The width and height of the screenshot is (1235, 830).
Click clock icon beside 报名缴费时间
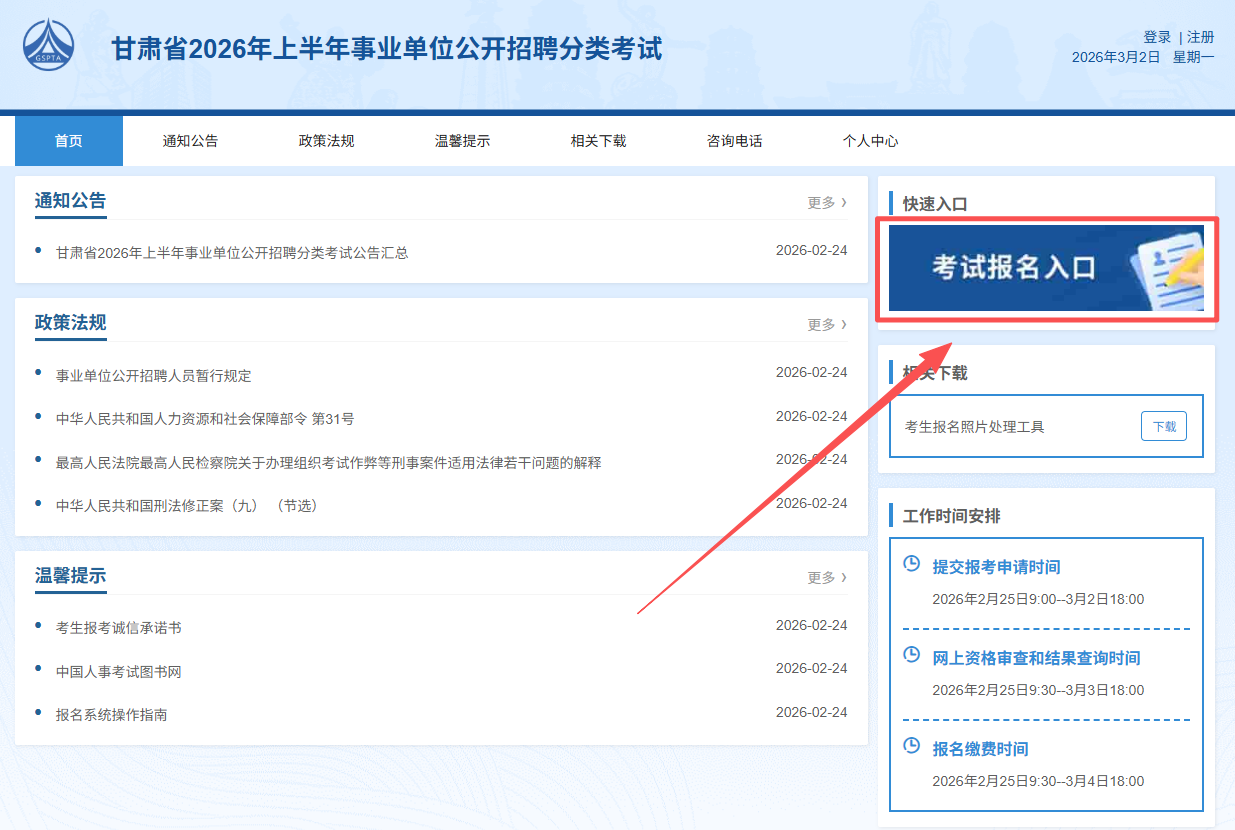pyautogui.click(x=911, y=746)
